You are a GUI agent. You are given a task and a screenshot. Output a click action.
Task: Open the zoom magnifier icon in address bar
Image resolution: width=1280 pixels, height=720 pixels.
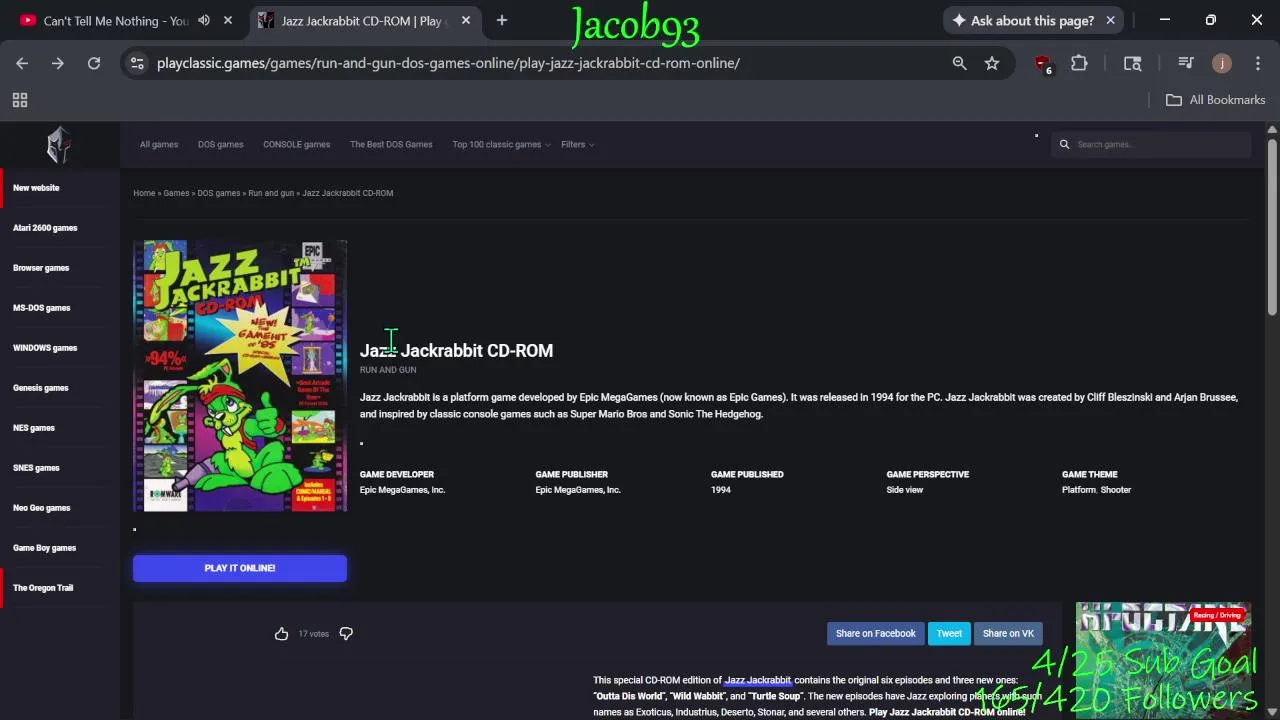(x=959, y=63)
